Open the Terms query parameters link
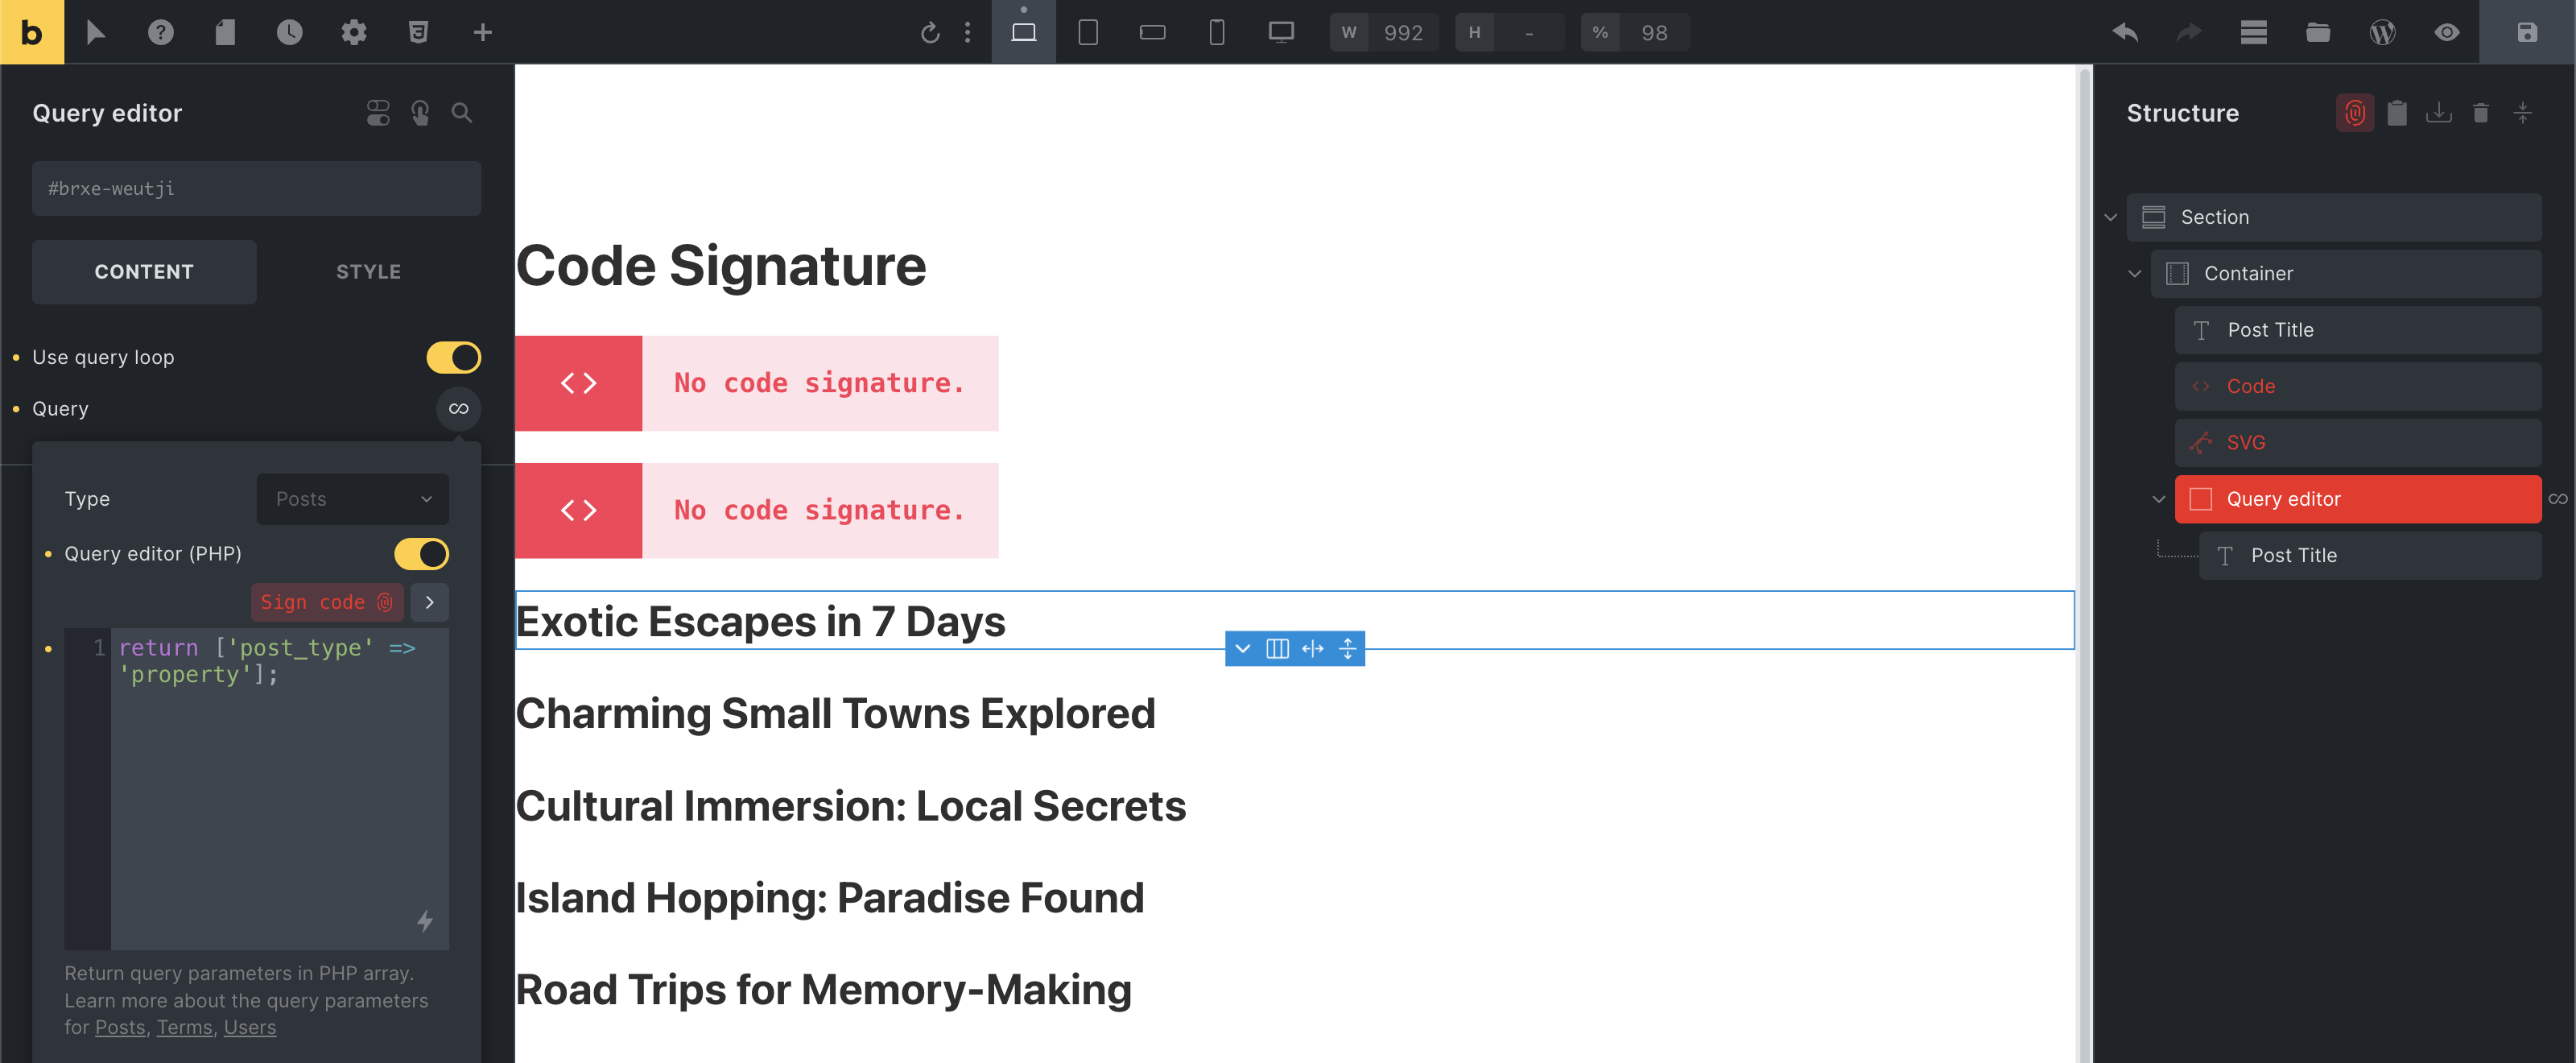This screenshot has width=2576, height=1063. (184, 1027)
